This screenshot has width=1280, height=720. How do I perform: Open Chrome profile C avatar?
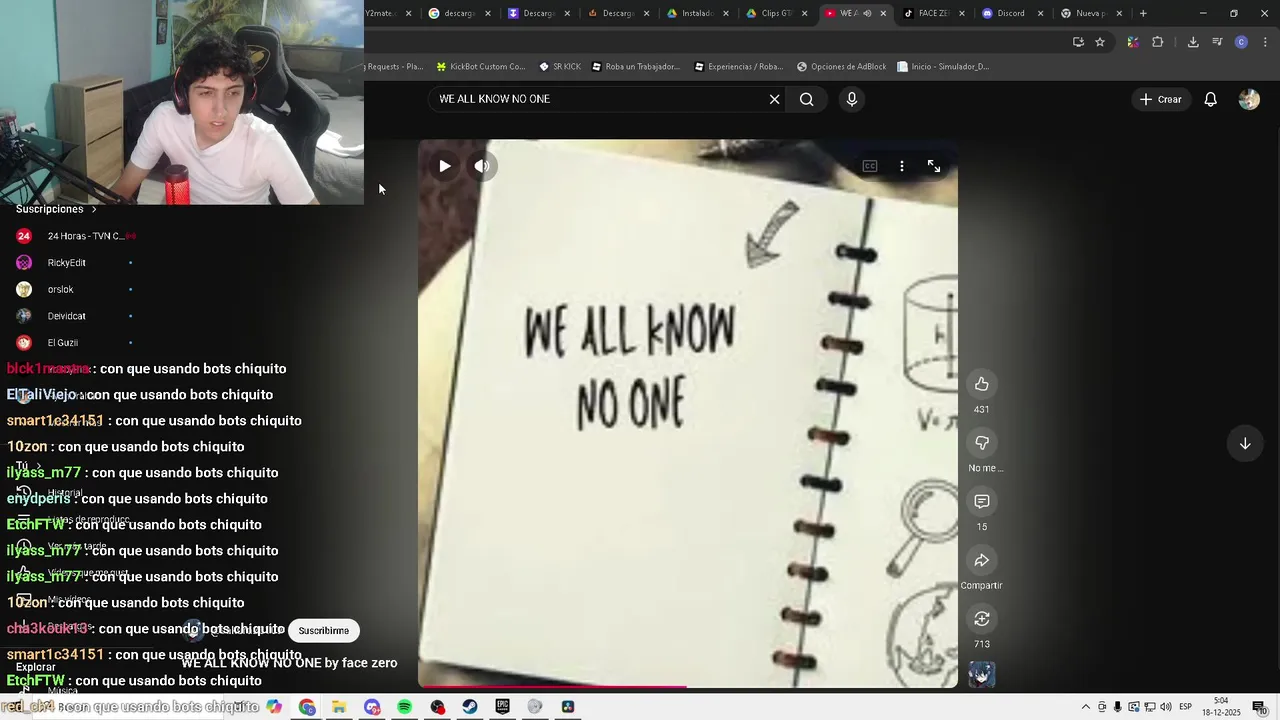1241,42
